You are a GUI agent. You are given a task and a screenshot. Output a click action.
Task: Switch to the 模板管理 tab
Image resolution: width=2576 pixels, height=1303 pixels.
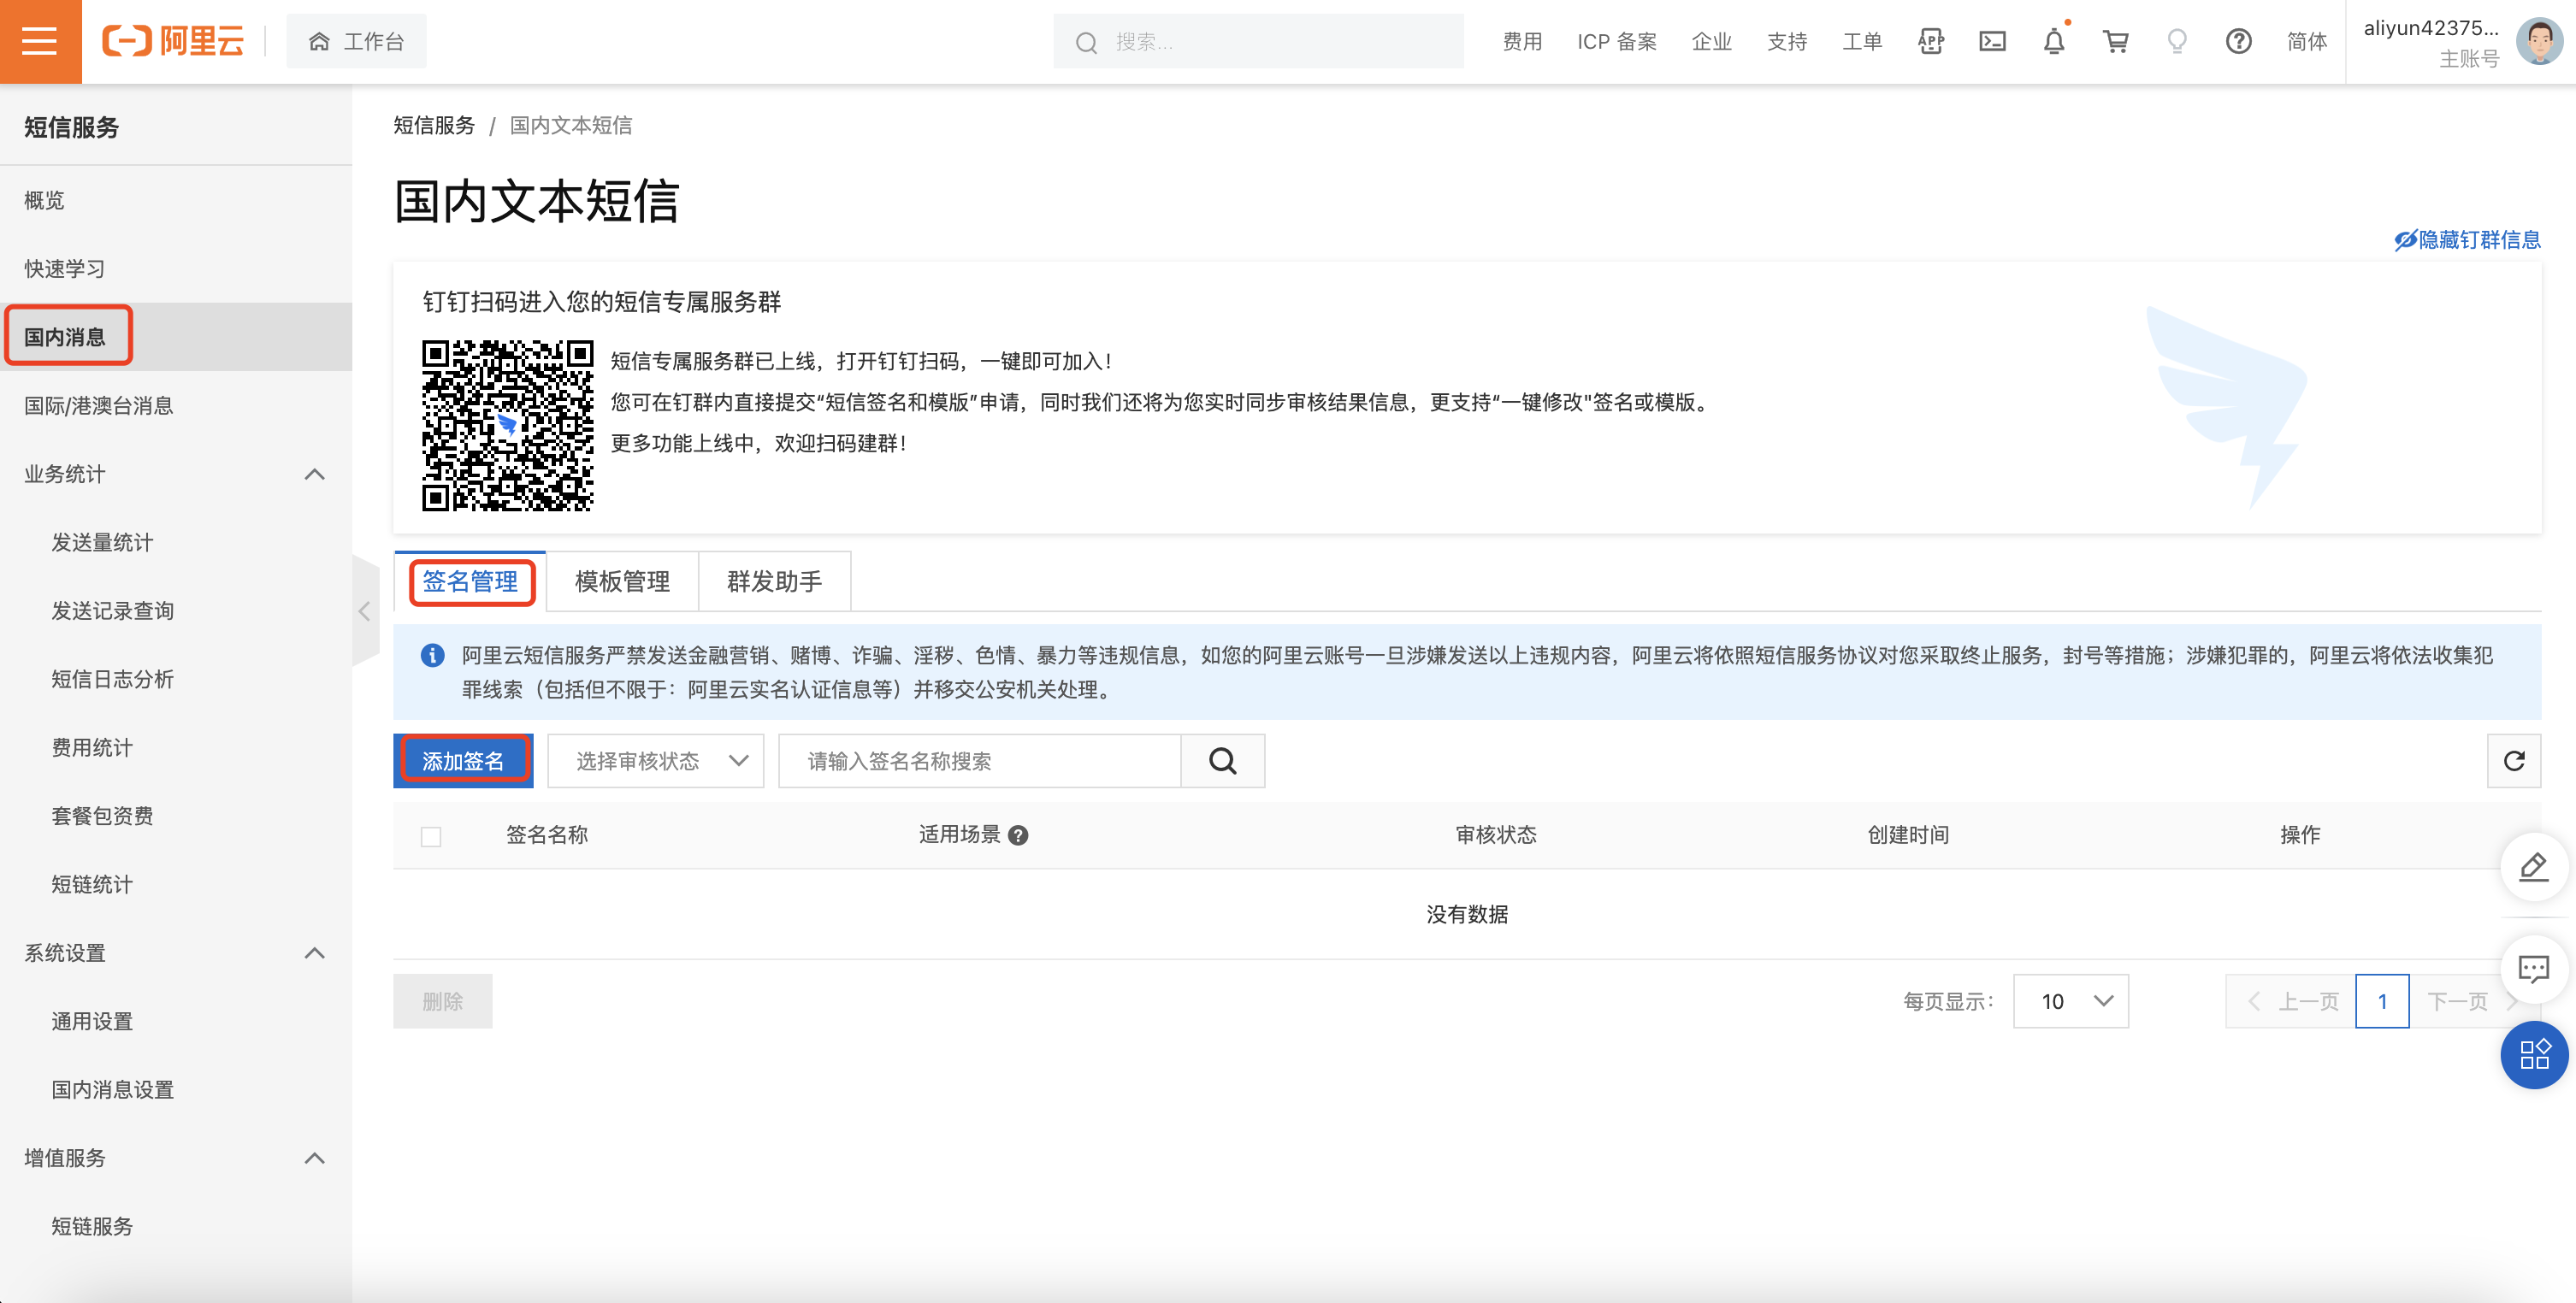622,581
